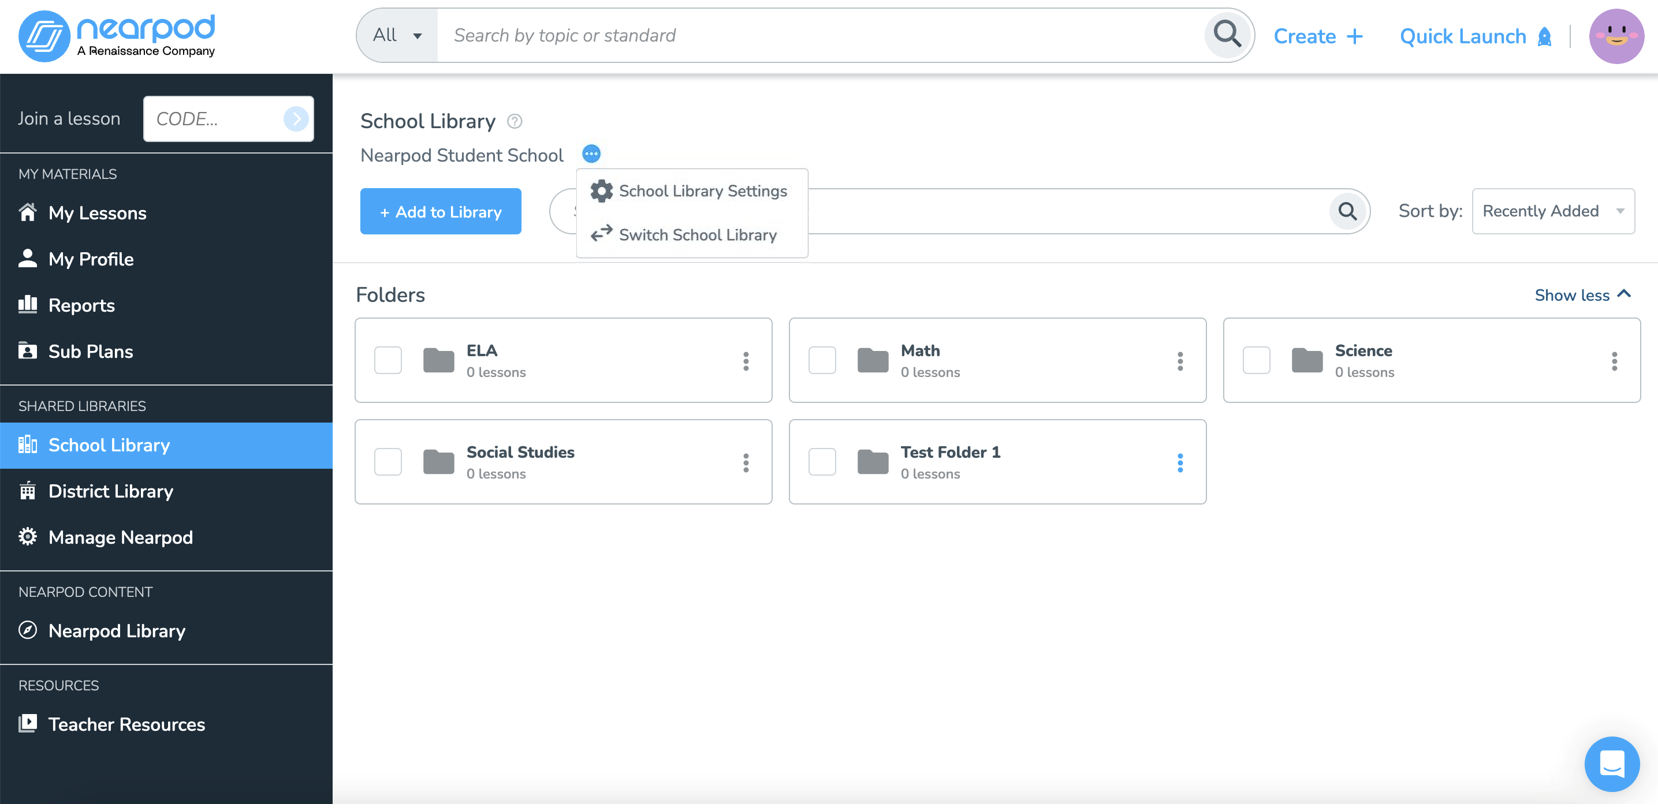Image resolution: width=1658 pixels, height=808 pixels.
Task: Click the top search magnifier icon
Action: 1227,35
